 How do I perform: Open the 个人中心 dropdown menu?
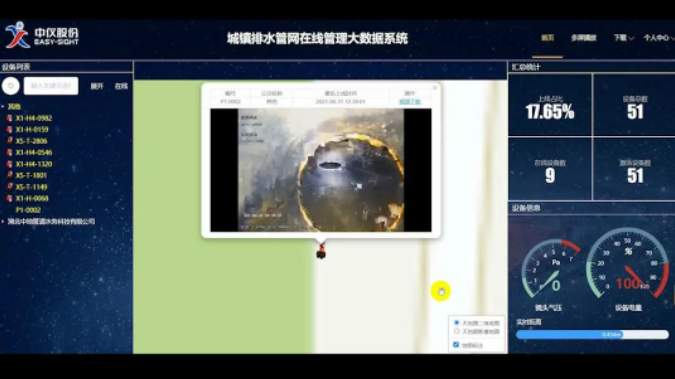tap(659, 38)
